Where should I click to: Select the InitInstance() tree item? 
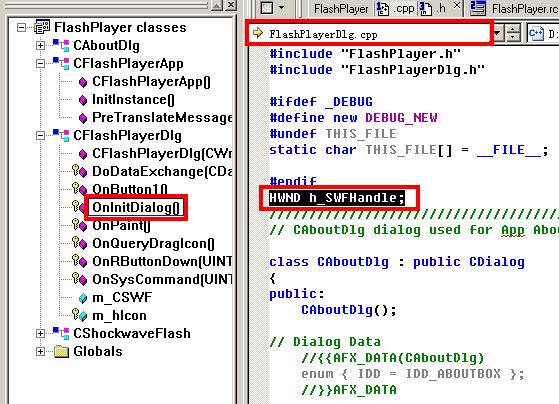click(133, 100)
